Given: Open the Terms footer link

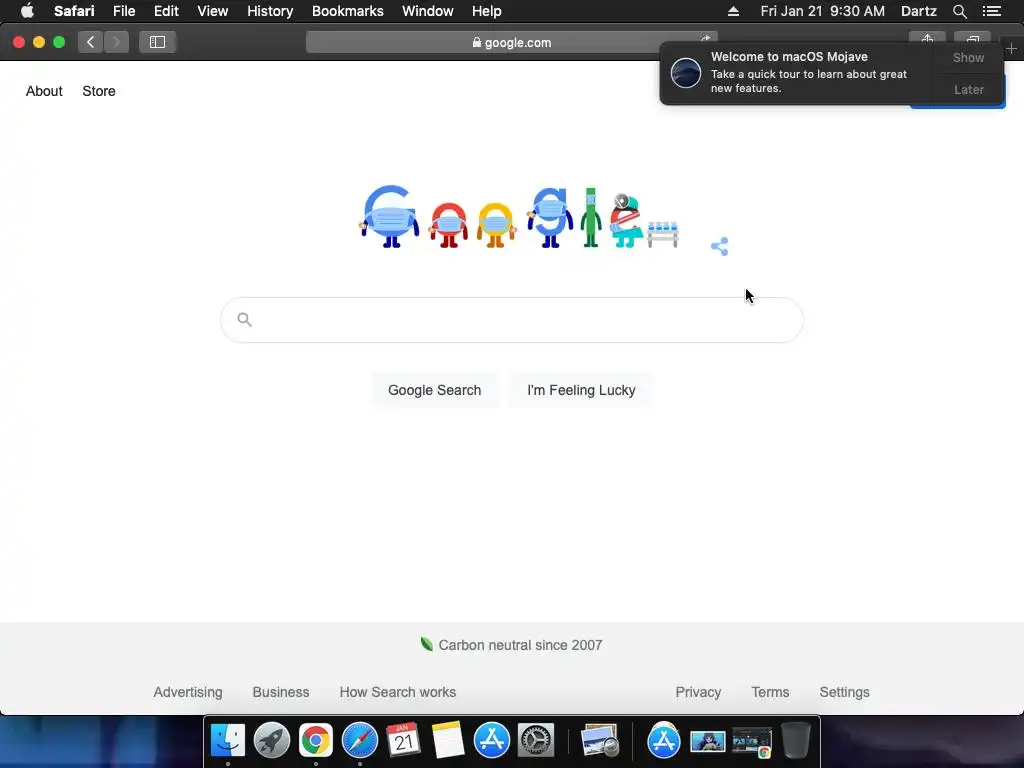Looking at the screenshot, I should click(x=770, y=692).
